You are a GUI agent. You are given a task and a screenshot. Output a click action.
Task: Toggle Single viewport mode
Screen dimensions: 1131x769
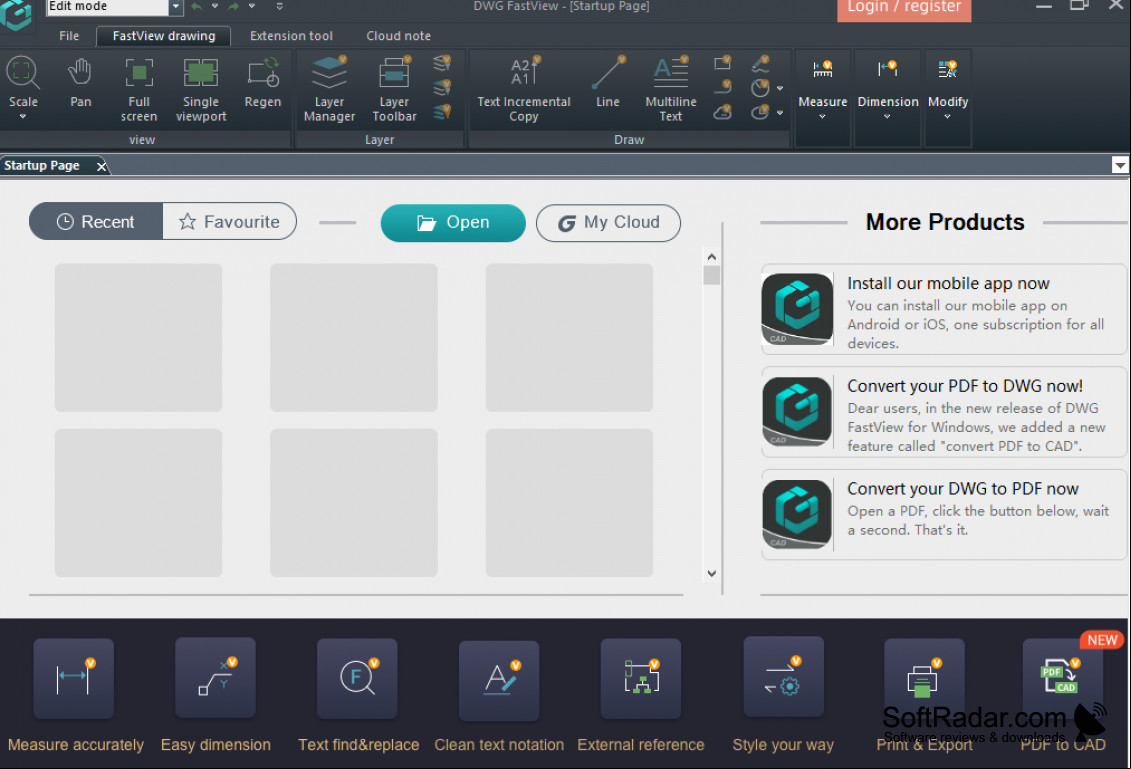201,89
